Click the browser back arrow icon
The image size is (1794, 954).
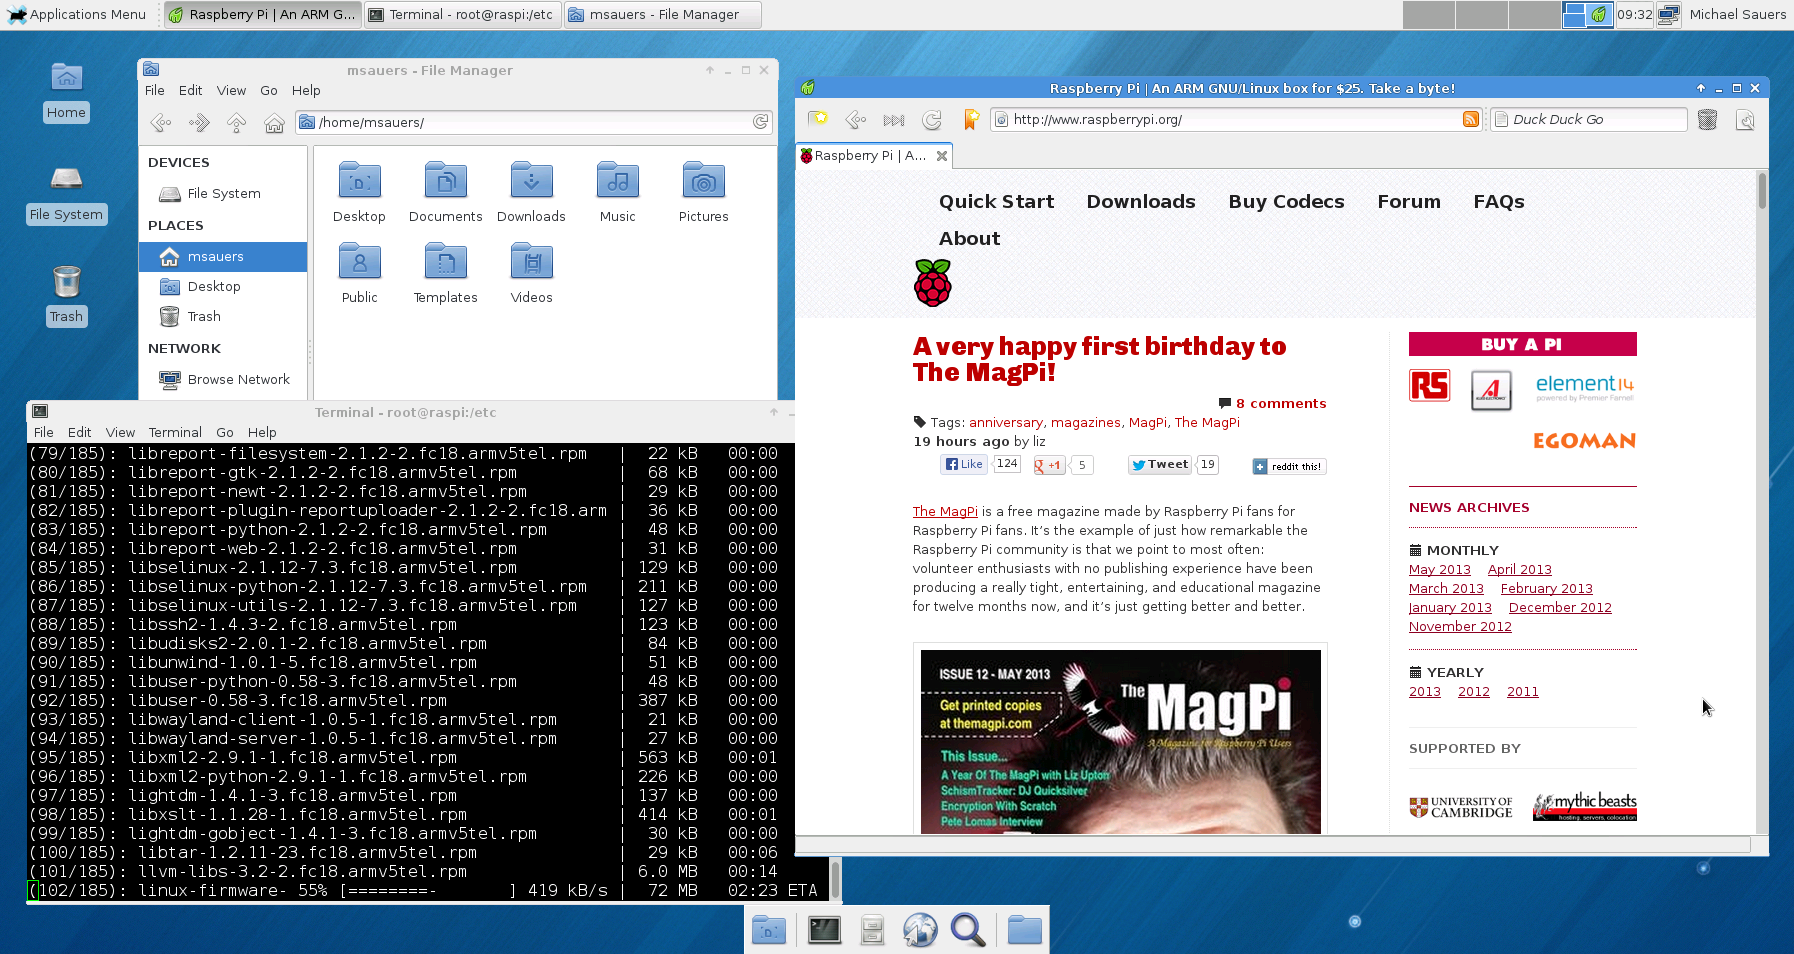click(x=856, y=120)
